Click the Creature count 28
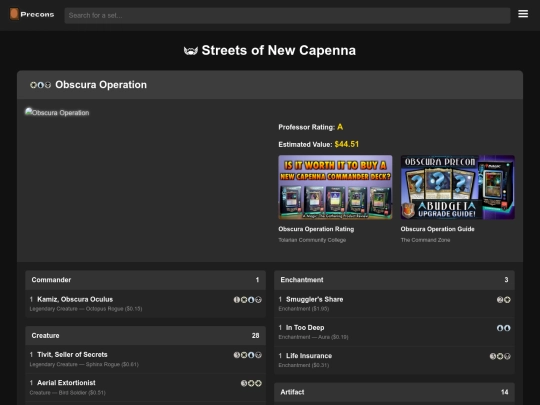The width and height of the screenshot is (540, 405). point(255,336)
